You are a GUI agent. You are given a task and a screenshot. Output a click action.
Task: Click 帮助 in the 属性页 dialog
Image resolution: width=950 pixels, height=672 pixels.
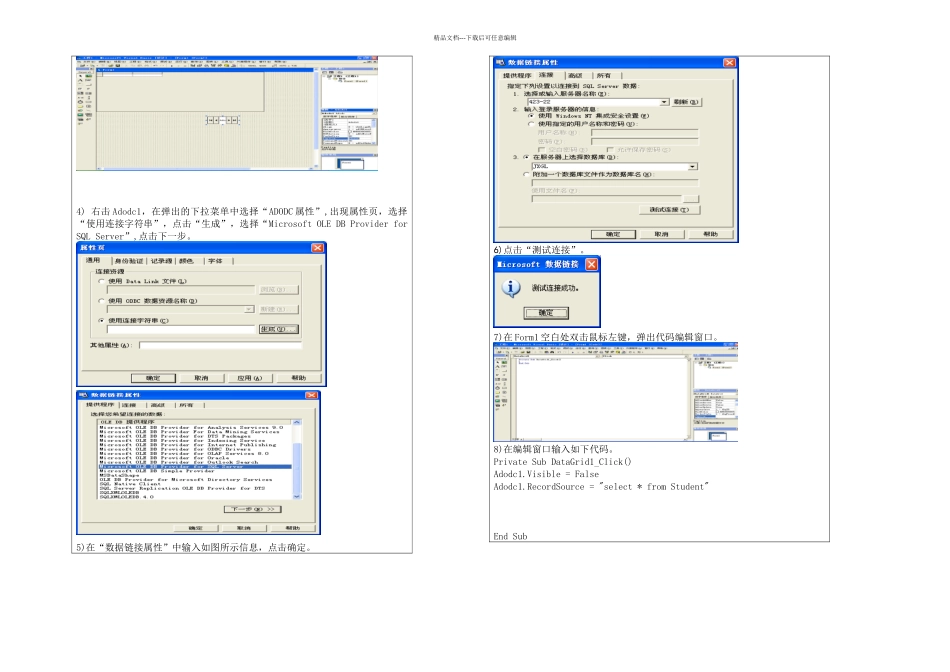click(299, 378)
